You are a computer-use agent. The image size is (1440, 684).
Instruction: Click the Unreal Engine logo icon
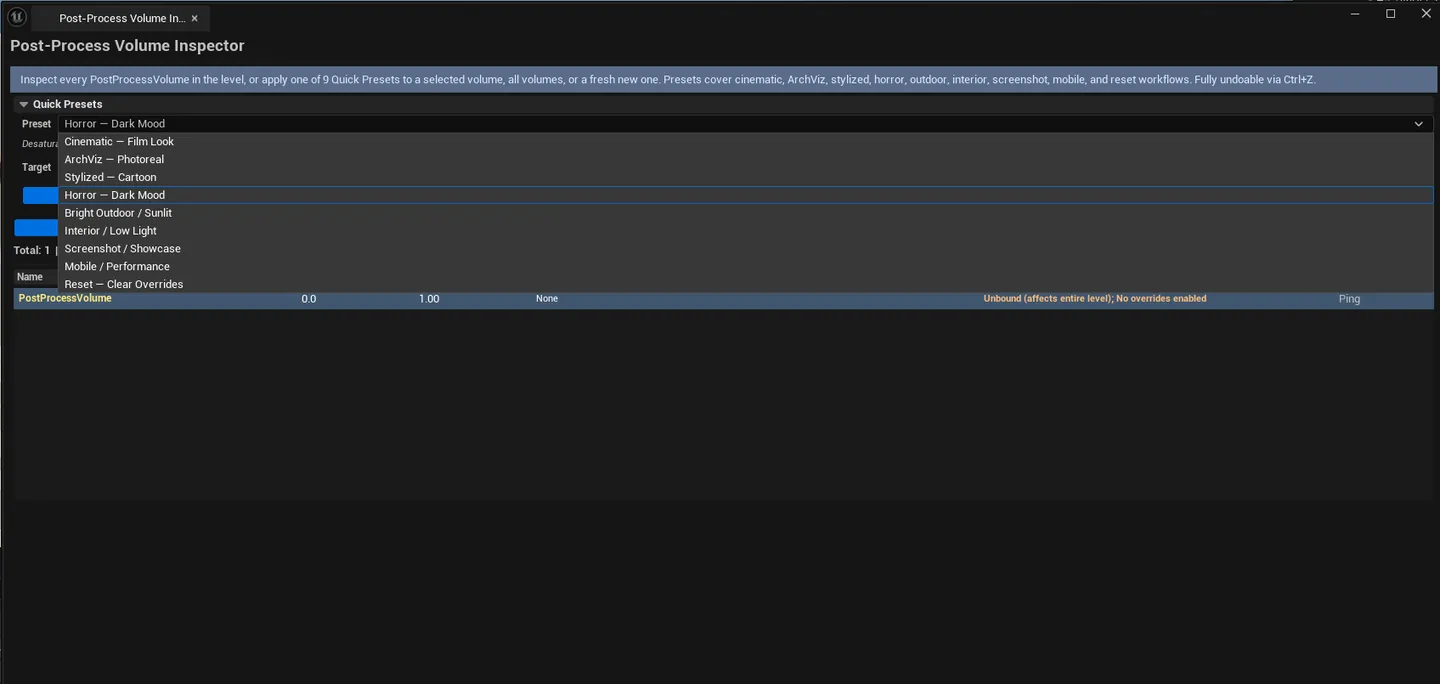pos(16,17)
